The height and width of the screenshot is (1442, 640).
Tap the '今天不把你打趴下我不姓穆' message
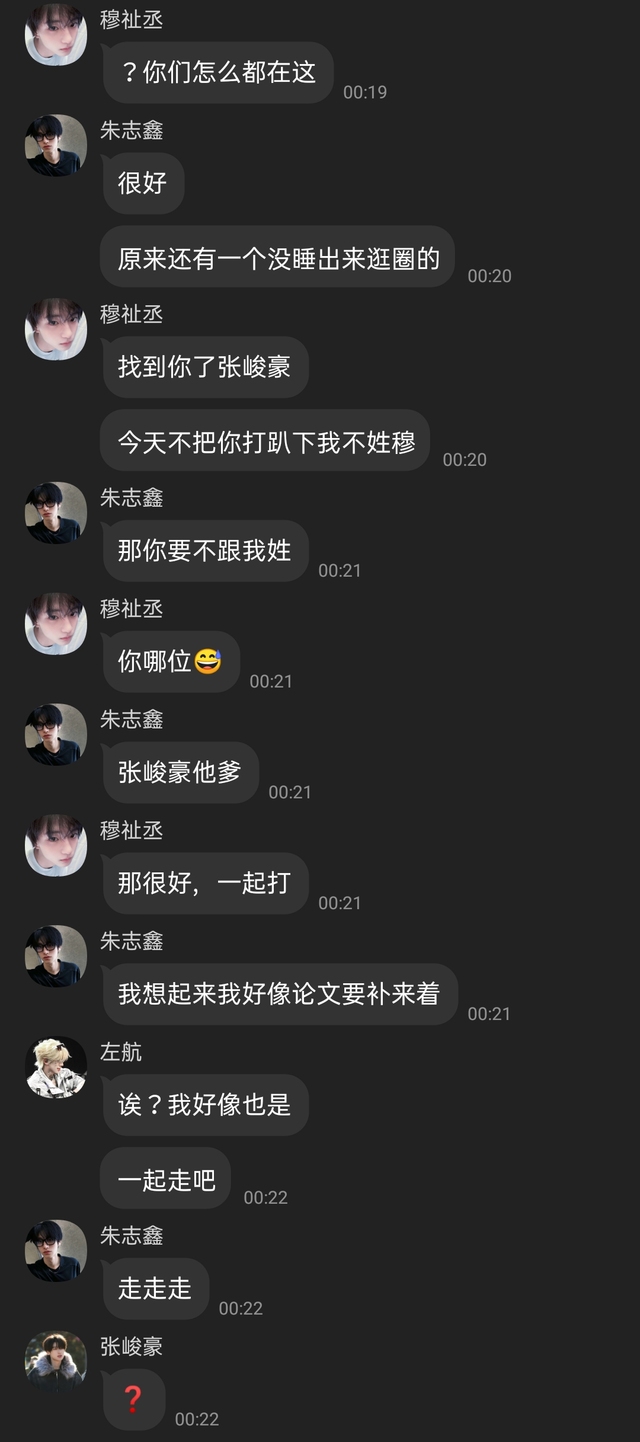(x=266, y=441)
